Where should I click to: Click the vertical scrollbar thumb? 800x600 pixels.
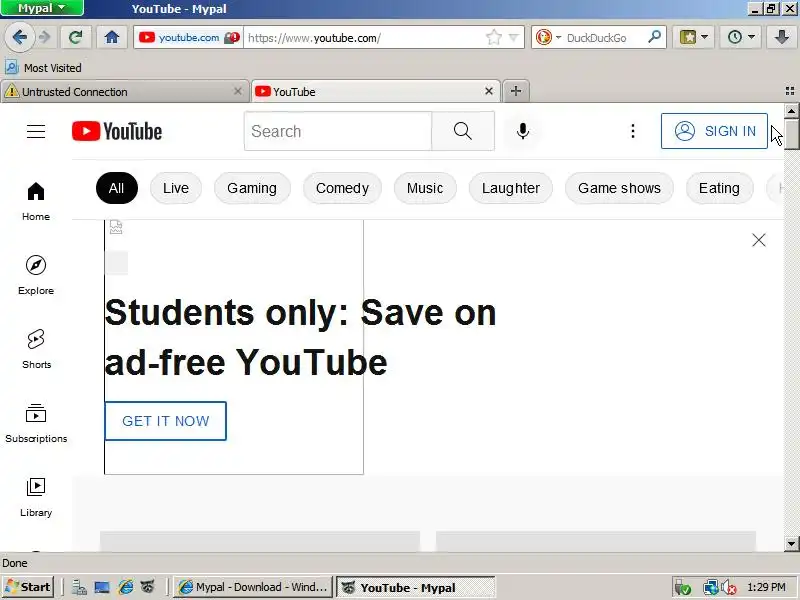[x=791, y=134]
